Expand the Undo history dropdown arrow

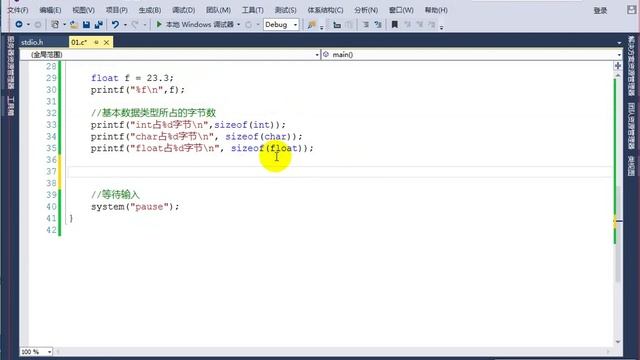[125, 25]
